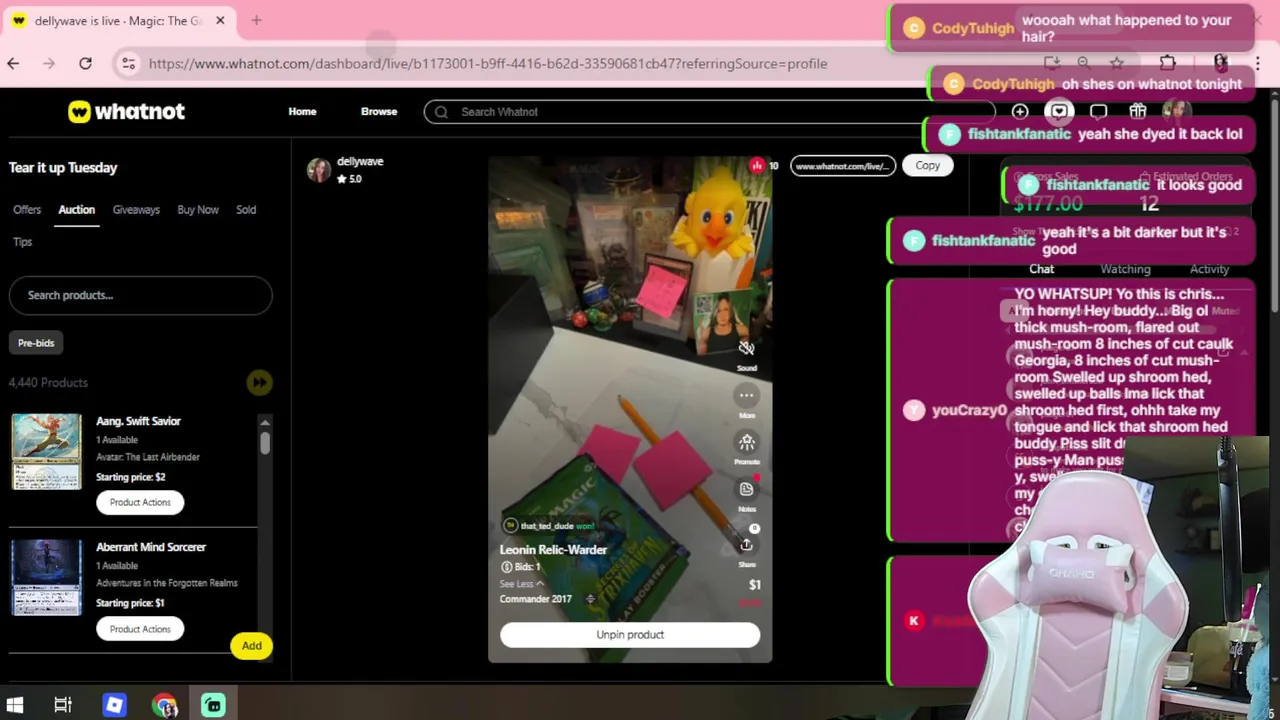This screenshot has height=720, width=1280.
Task: Click the Search products field
Action: [x=140, y=295]
